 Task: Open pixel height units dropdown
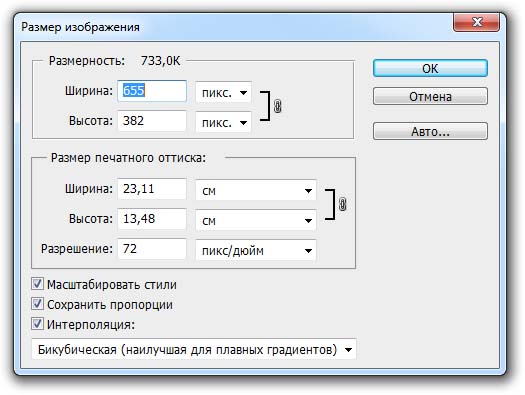(223, 123)
